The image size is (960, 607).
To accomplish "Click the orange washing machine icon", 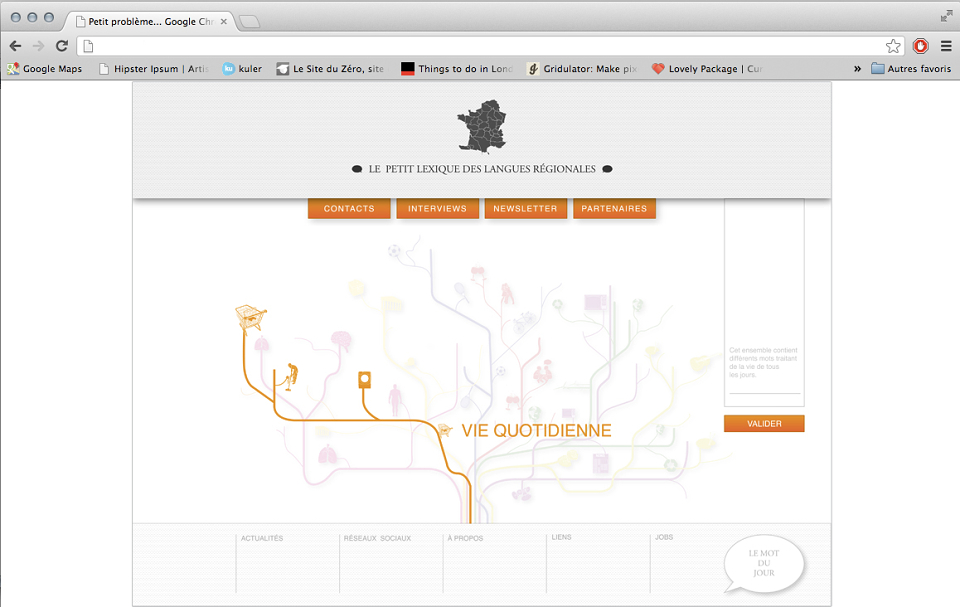I will click(x=364, y=380).
